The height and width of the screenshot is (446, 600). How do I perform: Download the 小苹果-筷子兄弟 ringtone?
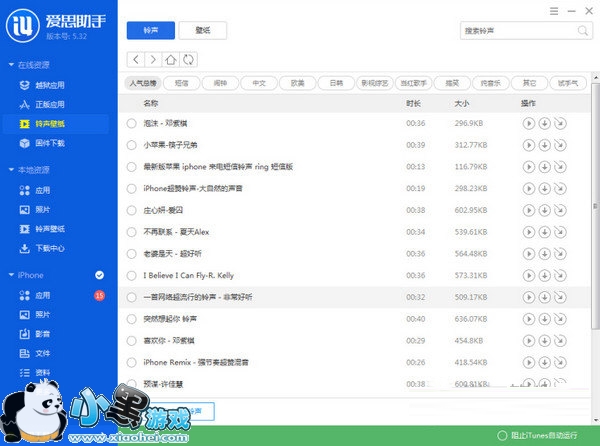tap(544, 145)
